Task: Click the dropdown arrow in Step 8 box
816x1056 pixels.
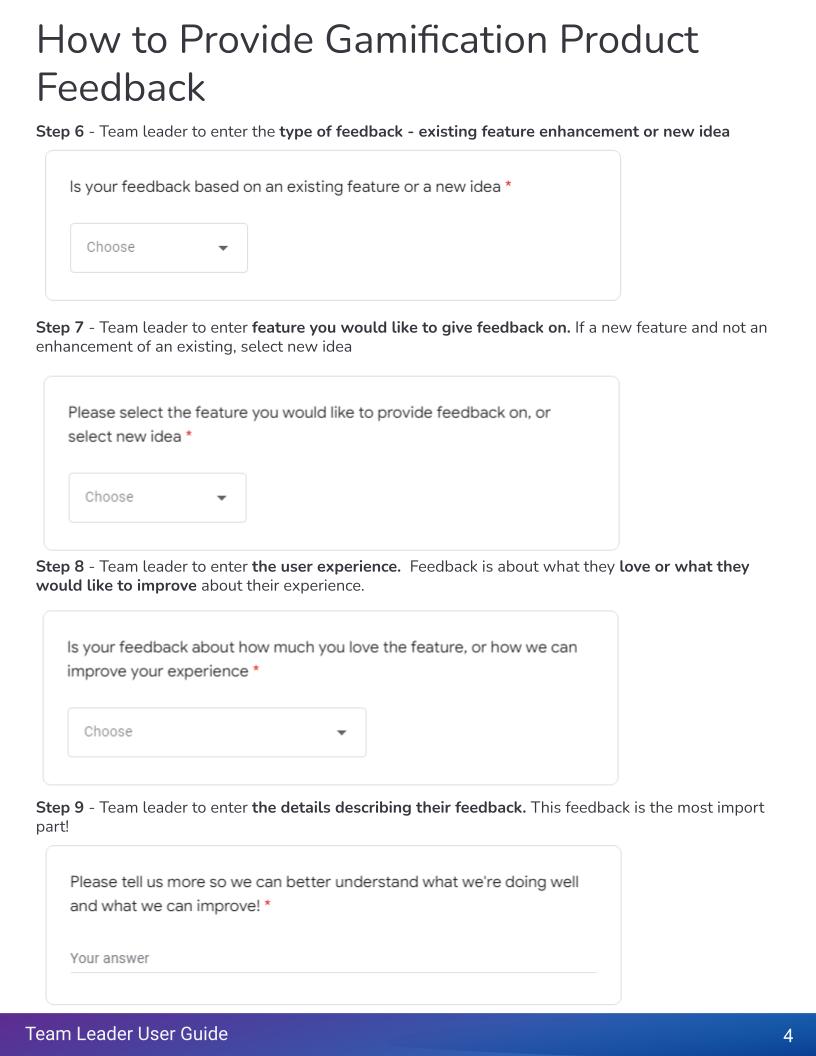Action: click(341, 731)
